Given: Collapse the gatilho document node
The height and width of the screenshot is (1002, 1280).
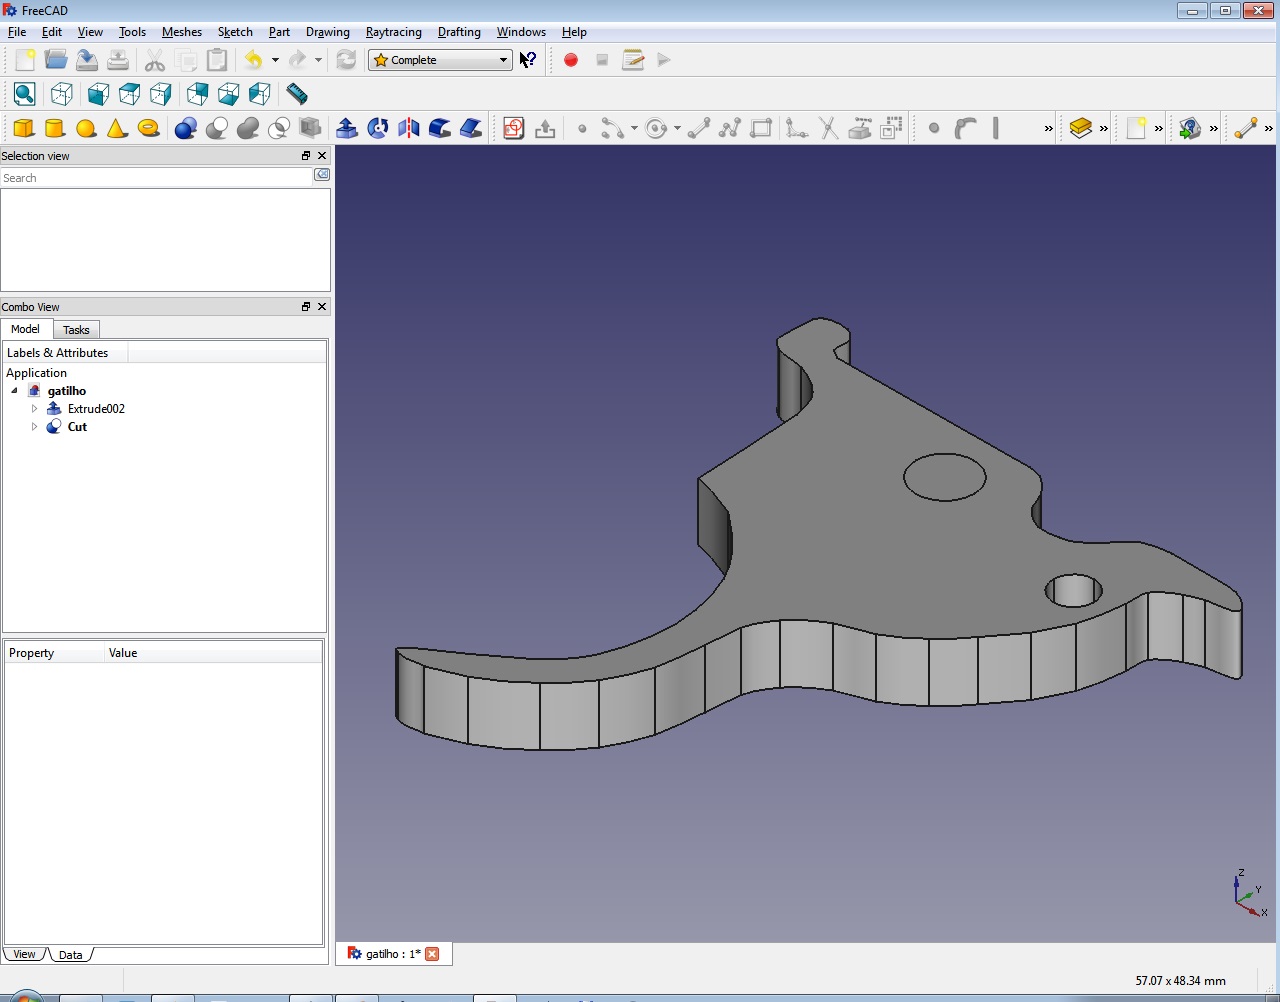Looking at the screenshot, I should pyautogui.click(x=15, y=391).
